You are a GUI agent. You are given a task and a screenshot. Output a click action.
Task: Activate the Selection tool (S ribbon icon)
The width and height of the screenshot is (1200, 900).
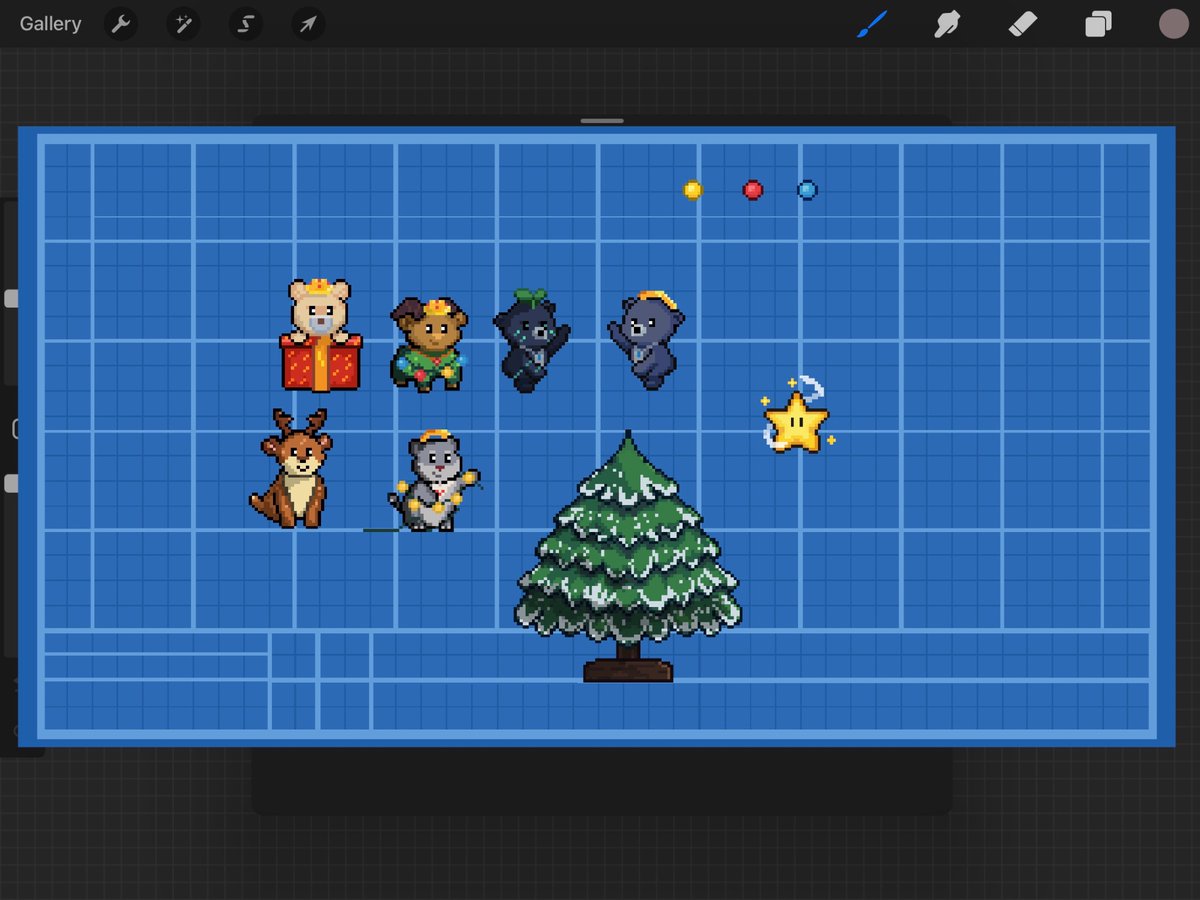(x=245, y=24)
